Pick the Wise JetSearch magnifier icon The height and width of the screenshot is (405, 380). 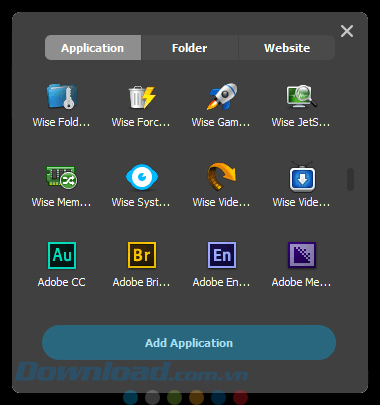[302, 97]
